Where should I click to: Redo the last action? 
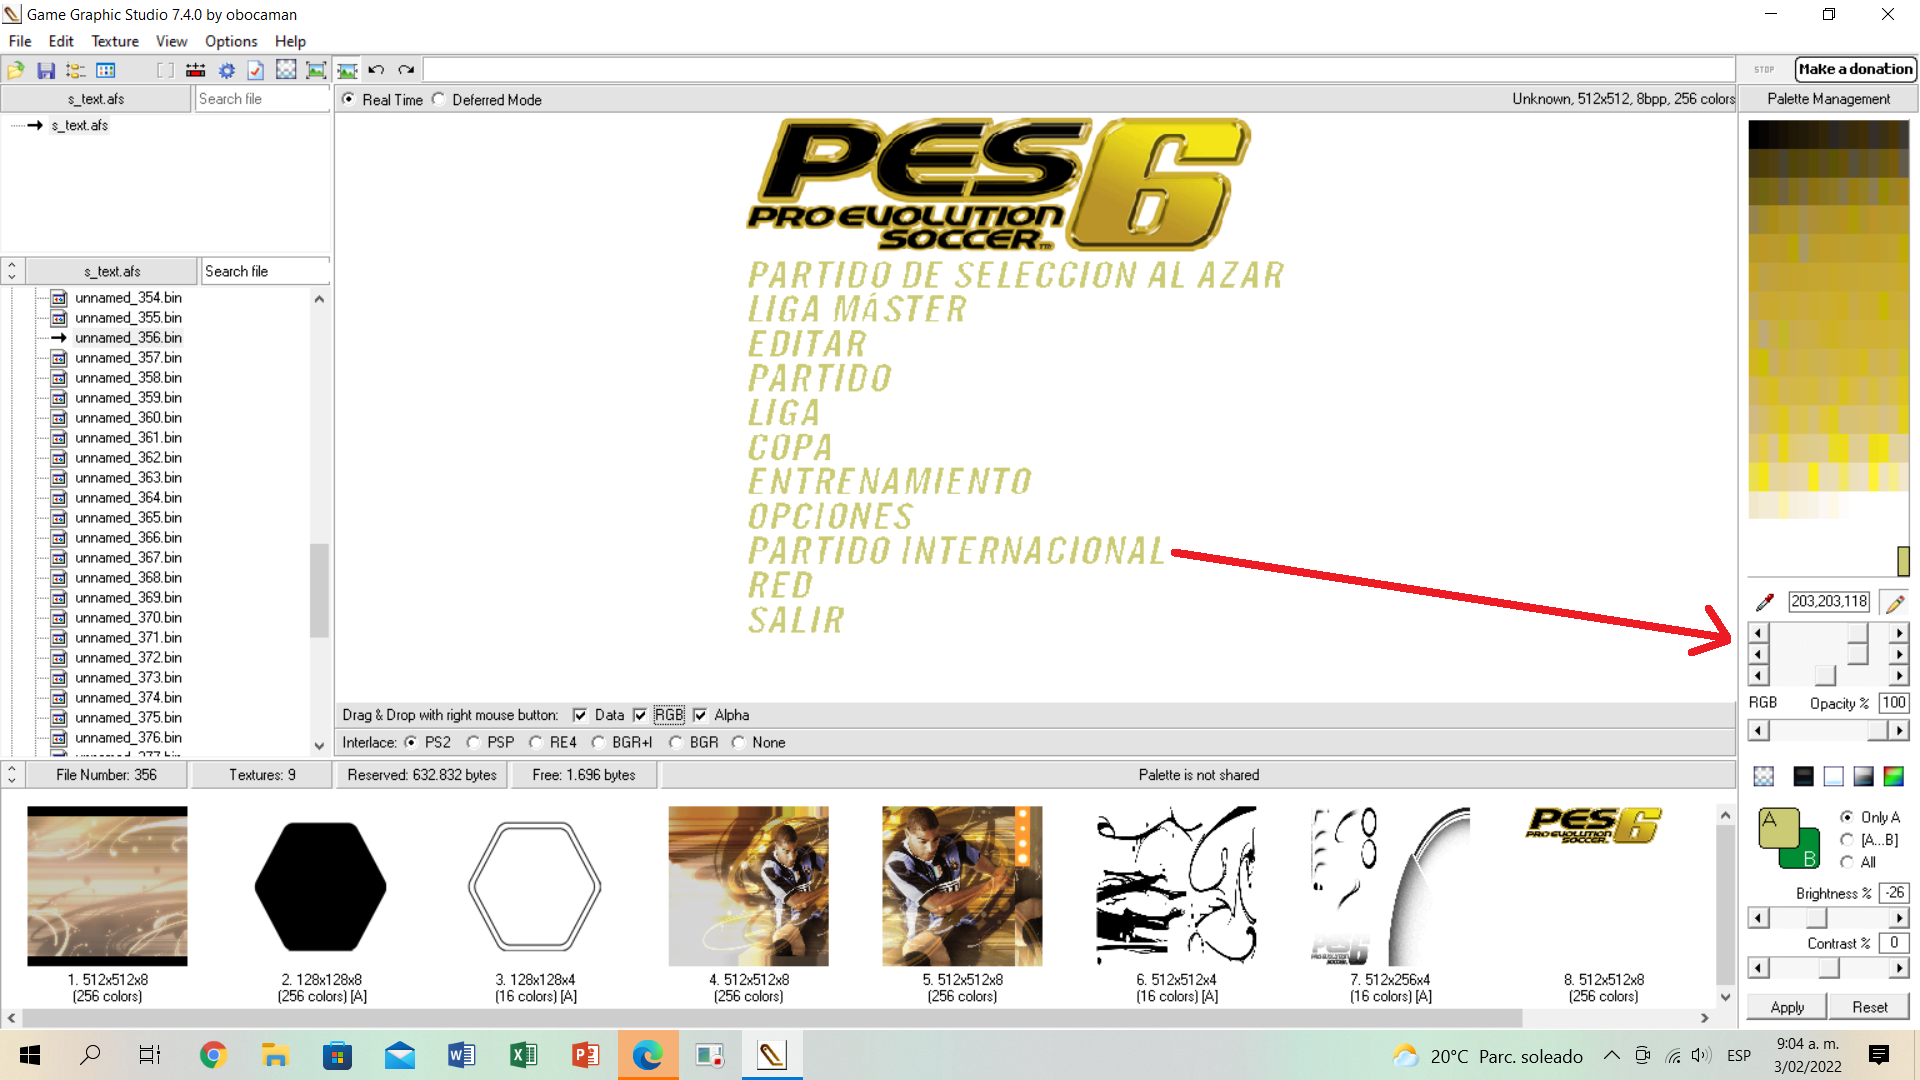point(406,70)
